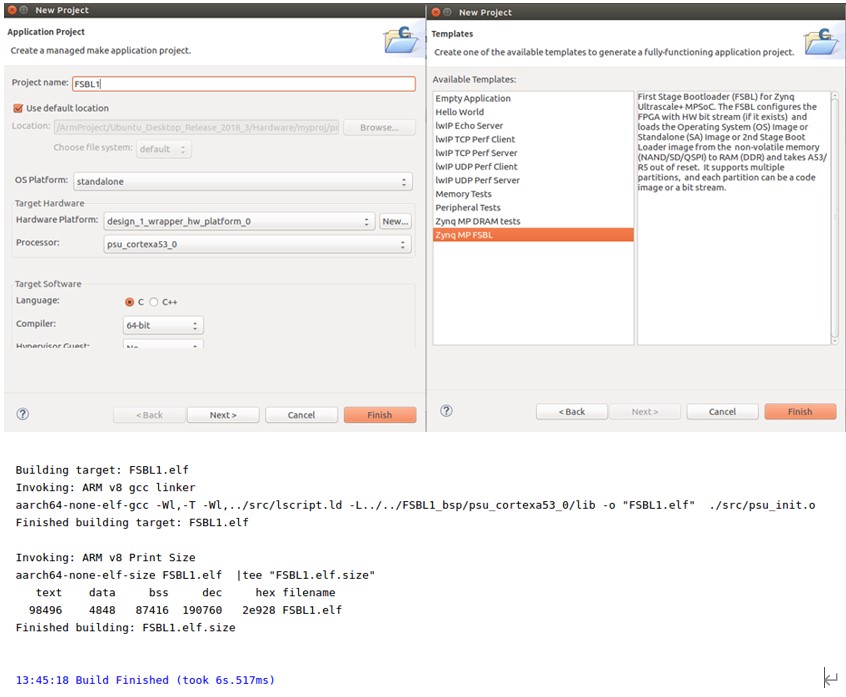Viewport: 846px width, 697px height.
Task: Click Finish in Application Project dialog
Action: 380,415
